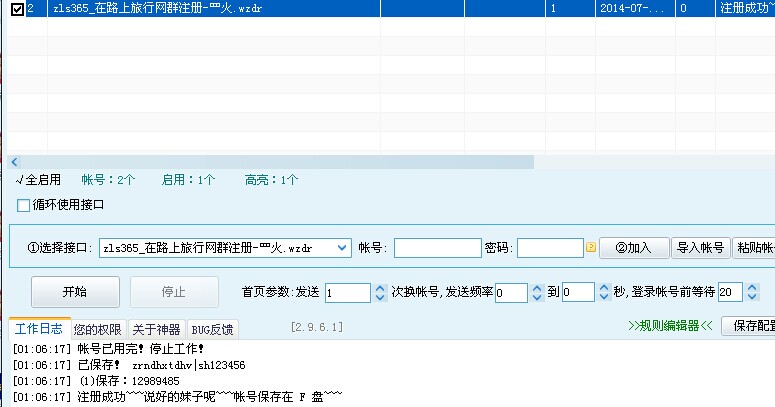Select row 2 file name zls365 cell

[214, 8]
